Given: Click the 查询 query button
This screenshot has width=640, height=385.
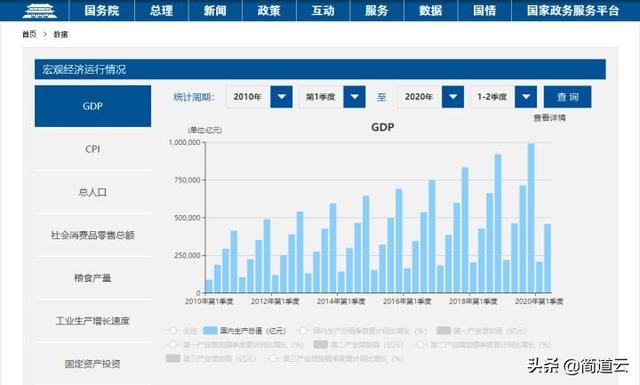Looking at the screenshot, I should pyautogui.click(x=567, y=97).
